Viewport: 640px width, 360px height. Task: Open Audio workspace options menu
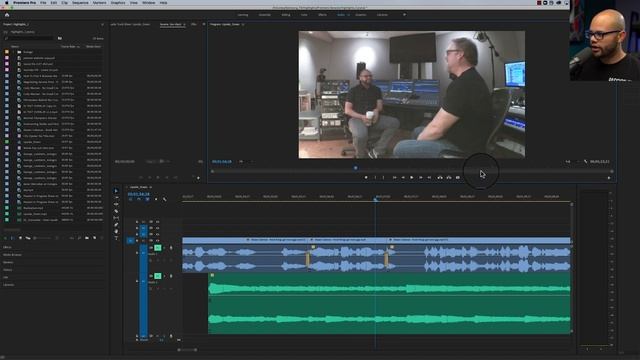tap(348, 15)
